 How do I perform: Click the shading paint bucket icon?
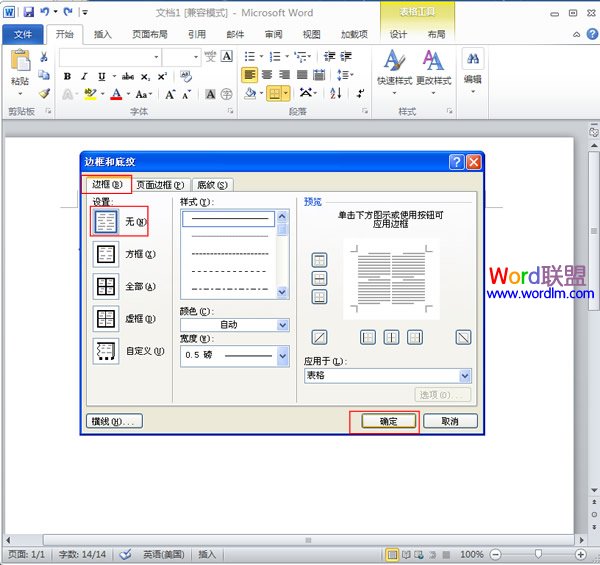click(250, 93)
